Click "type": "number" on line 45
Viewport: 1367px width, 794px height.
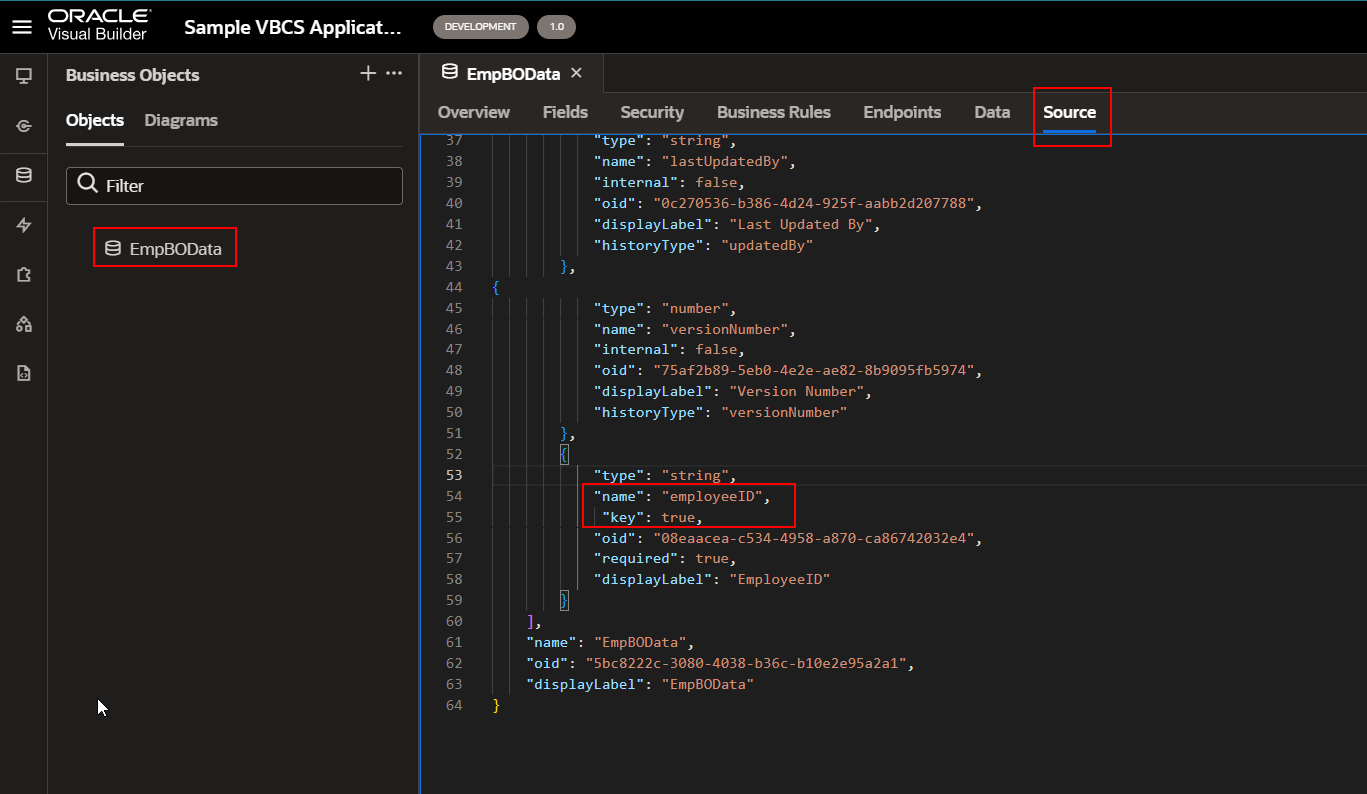pyautogui.click(x=665, y=308)
